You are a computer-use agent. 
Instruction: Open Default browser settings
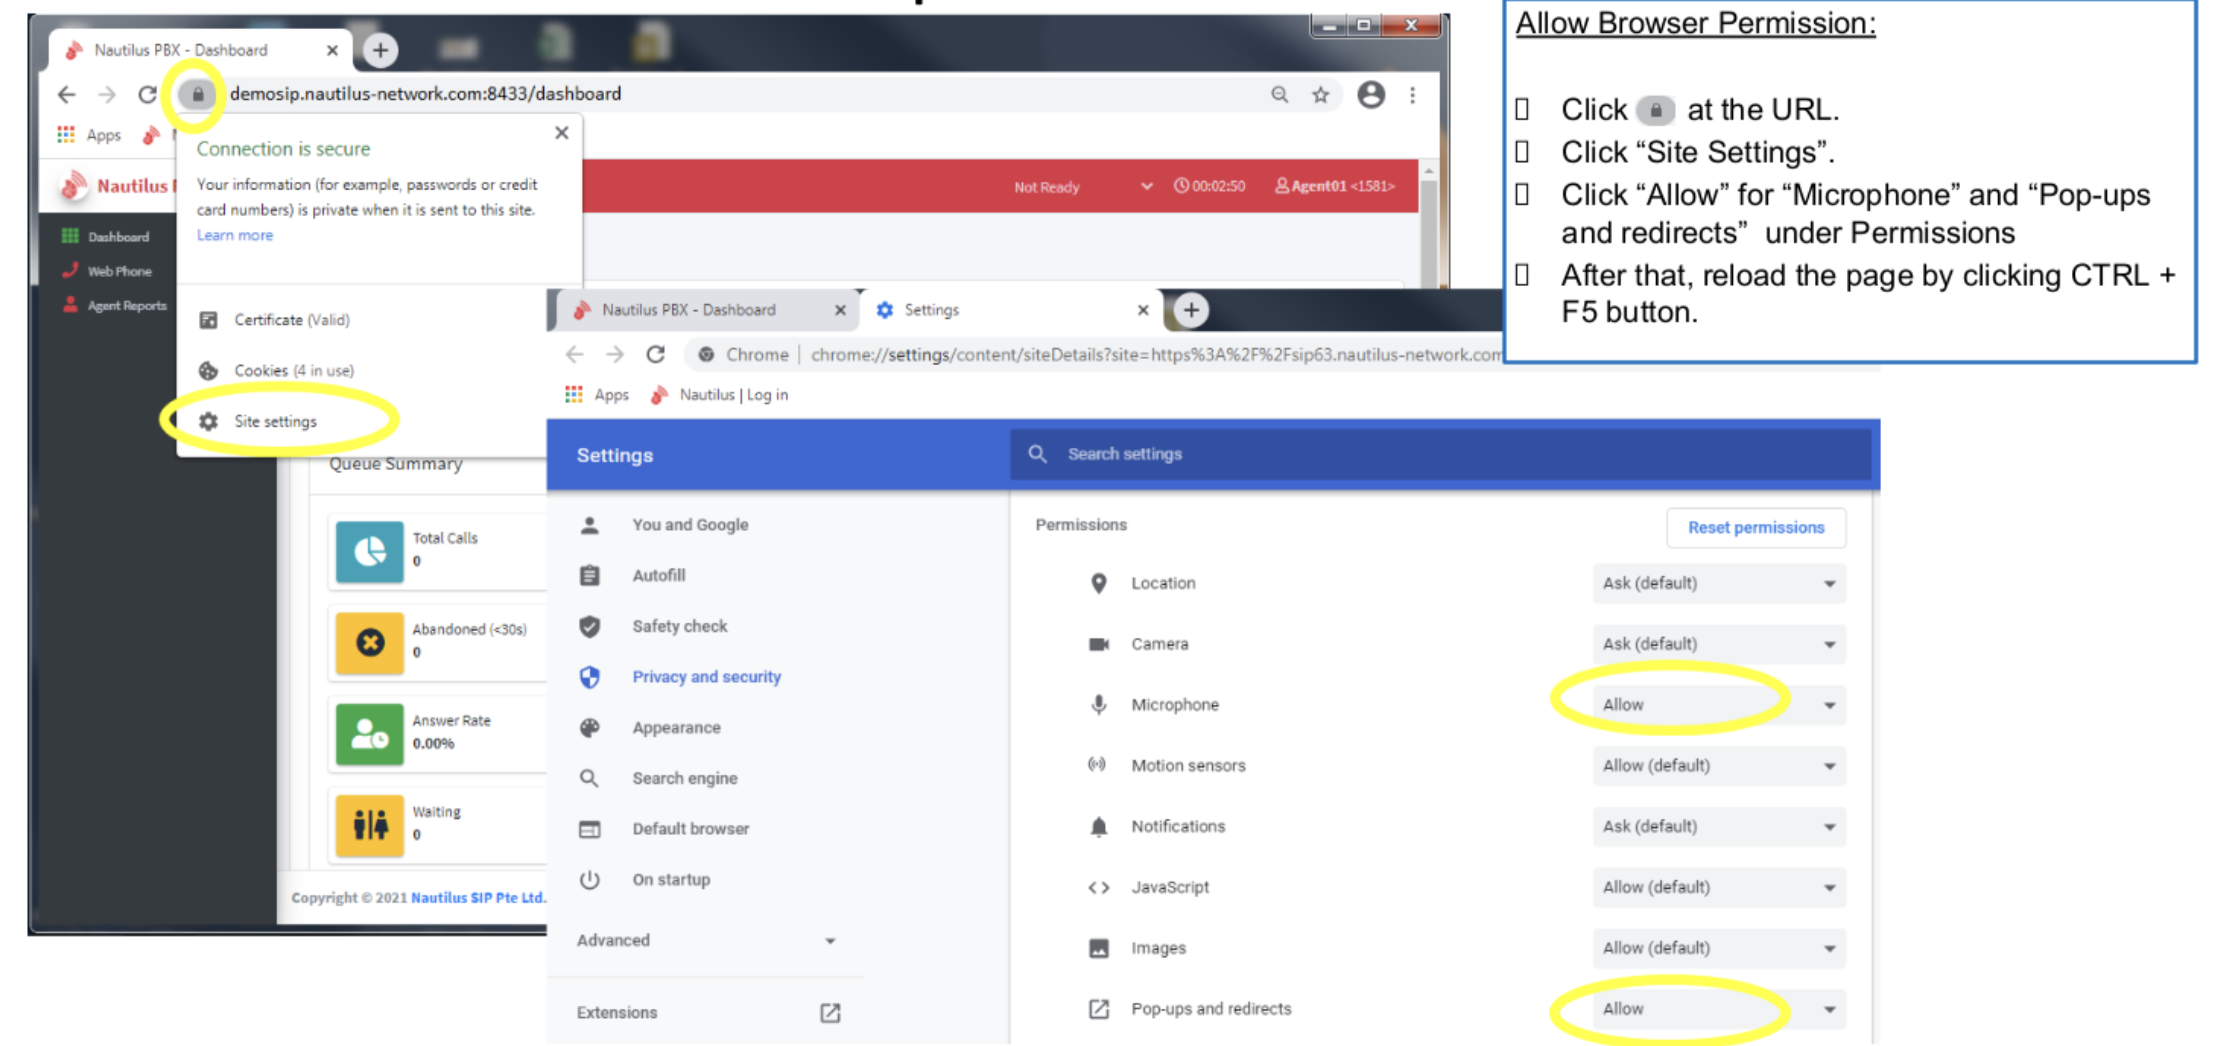[x=690, y=829]
